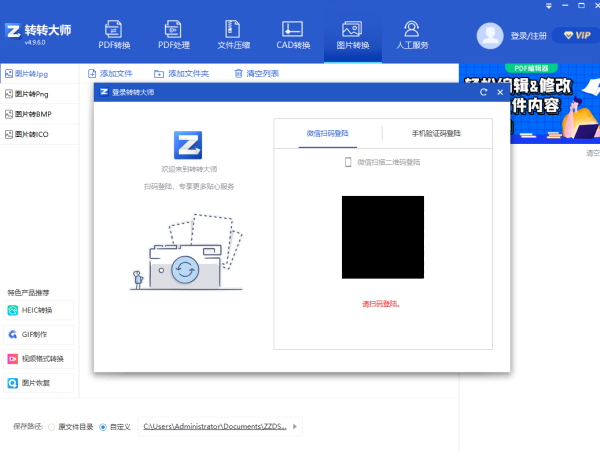Click the VIP badge
This screenshot has height=452, width=600.
click(x=576, y=35)
